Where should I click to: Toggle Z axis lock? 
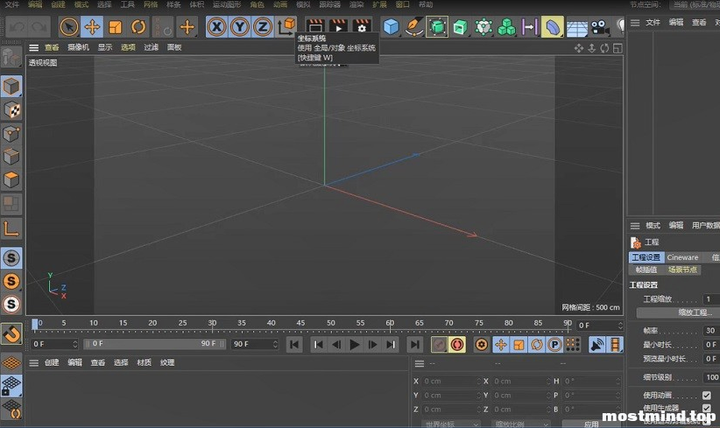pos(263,27)
